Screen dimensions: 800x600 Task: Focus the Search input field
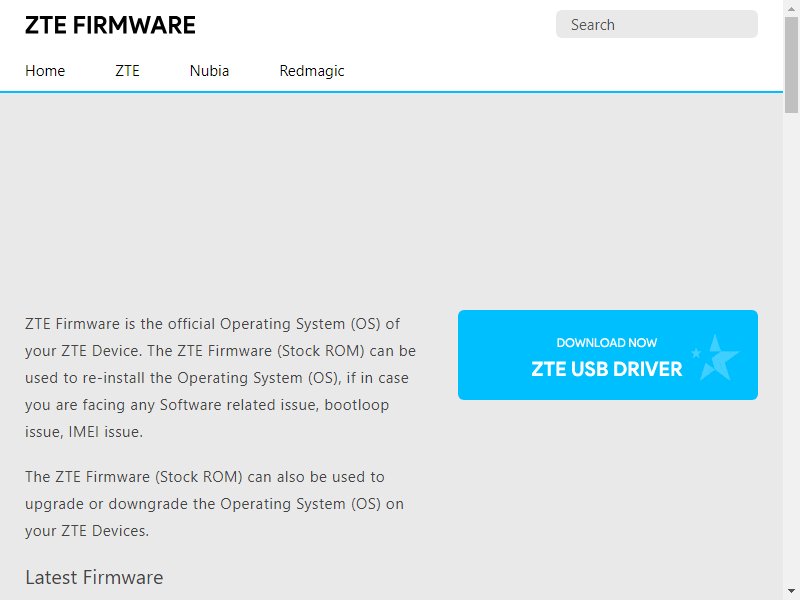point(657,24)
